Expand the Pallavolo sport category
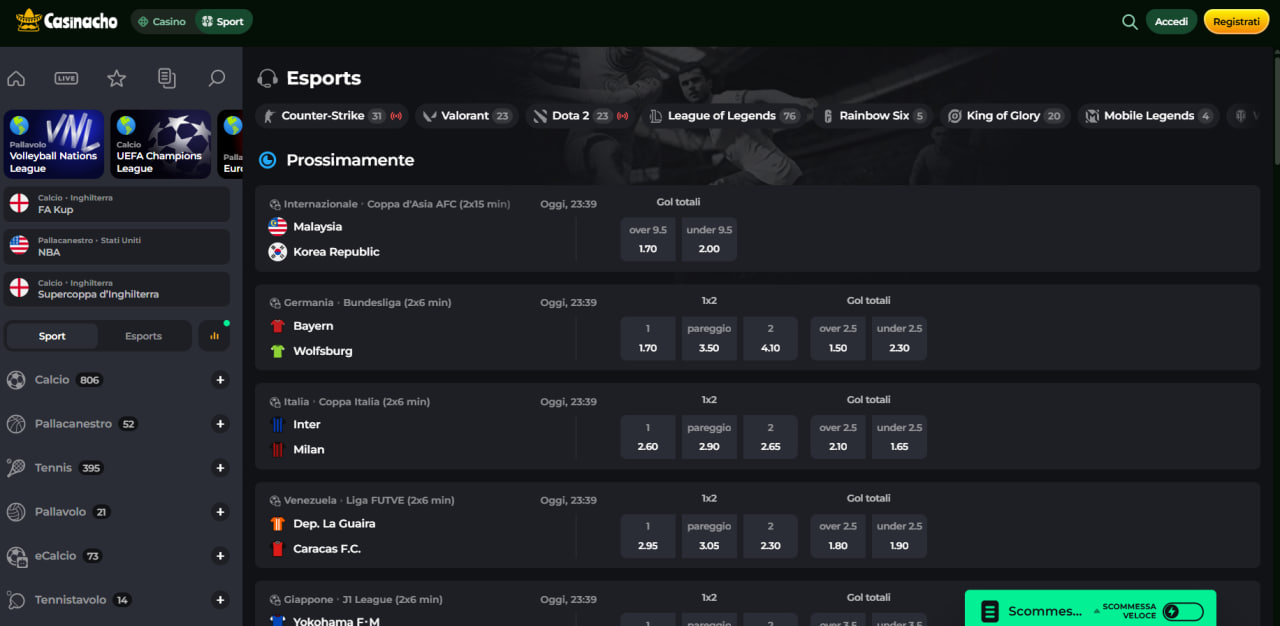Viewport: 1280px width, 626px height. 221,512
